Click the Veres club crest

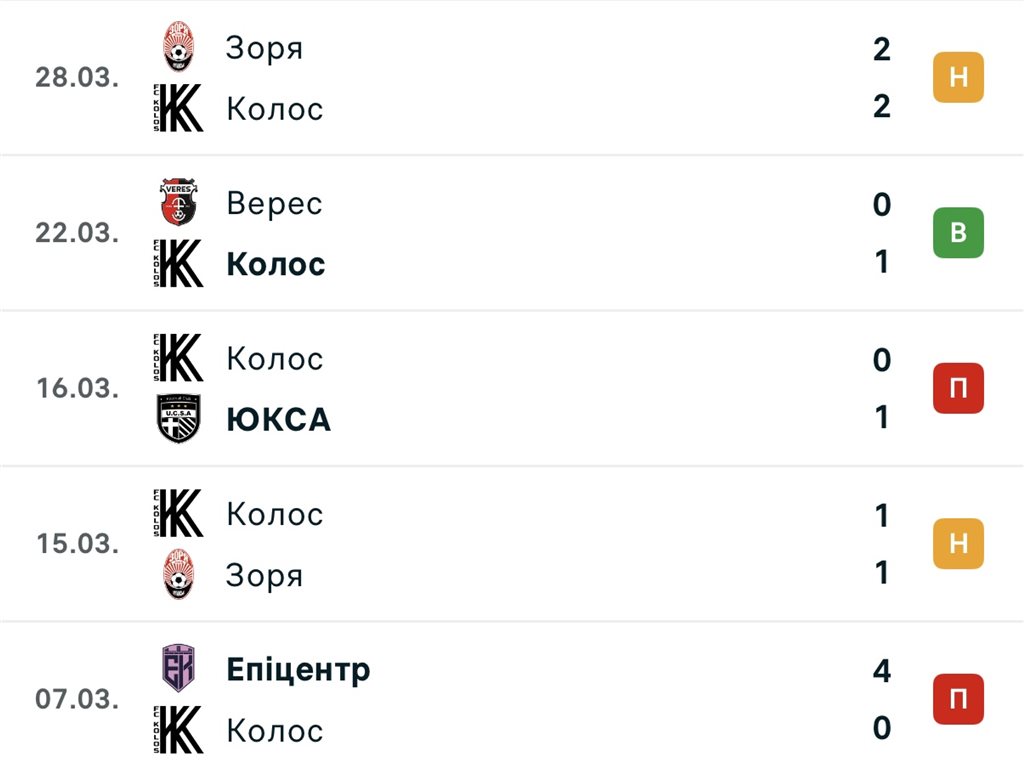click(x=180, y=203)
